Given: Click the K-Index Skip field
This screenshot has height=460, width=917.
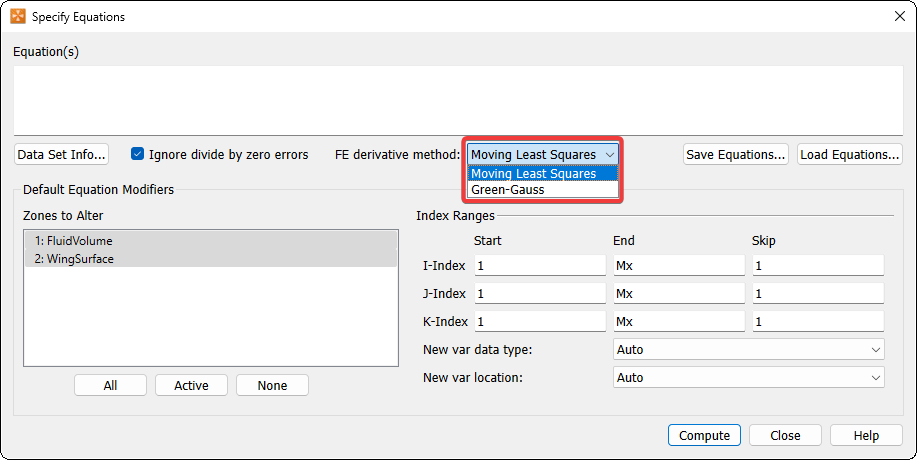Looking at the screenshot, I should click(817, 322).
